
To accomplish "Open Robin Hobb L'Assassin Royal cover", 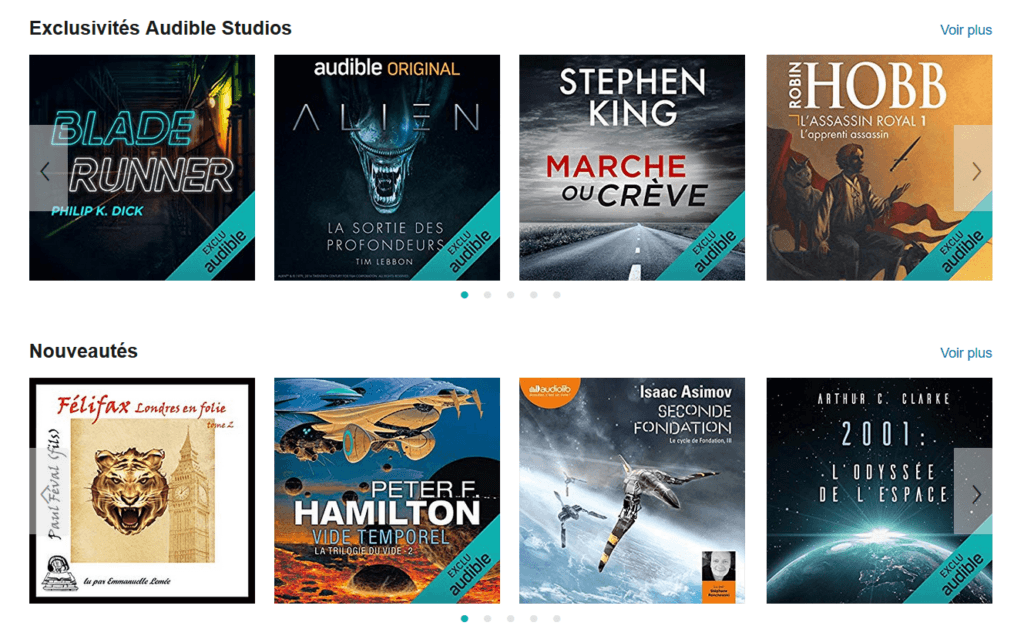I will coord(880,168).
